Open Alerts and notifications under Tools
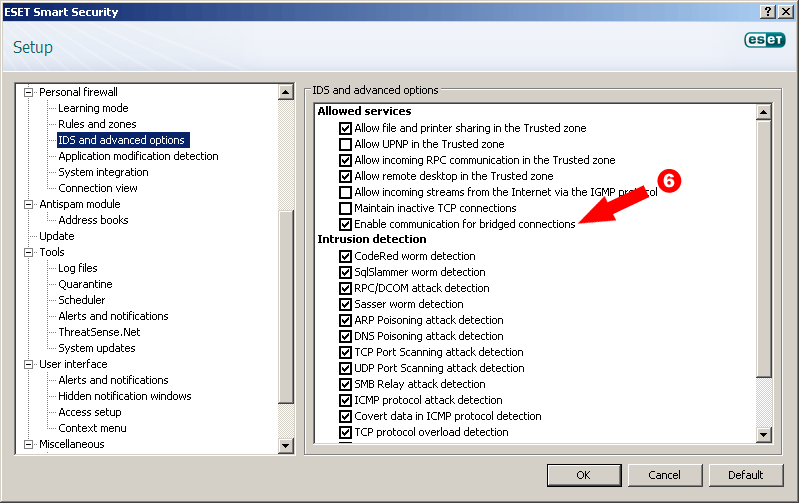 [x=113, y=316]
